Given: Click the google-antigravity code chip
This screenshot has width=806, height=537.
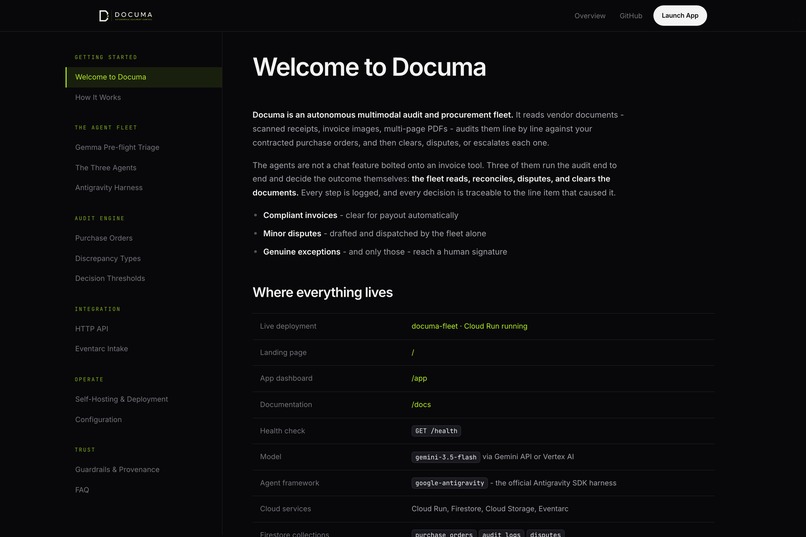Looking at the screenshot, I should 449,483.
